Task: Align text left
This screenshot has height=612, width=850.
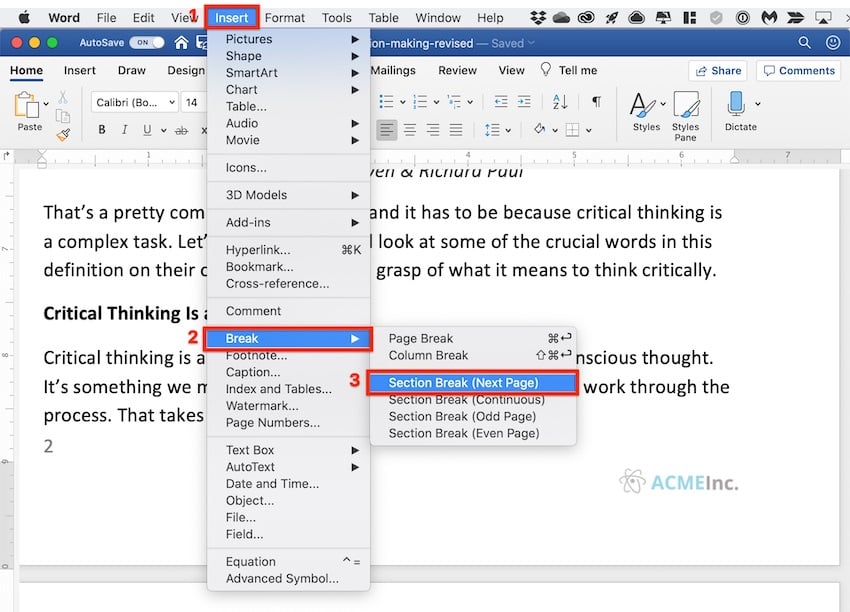Action: click(x=387, y=130)
